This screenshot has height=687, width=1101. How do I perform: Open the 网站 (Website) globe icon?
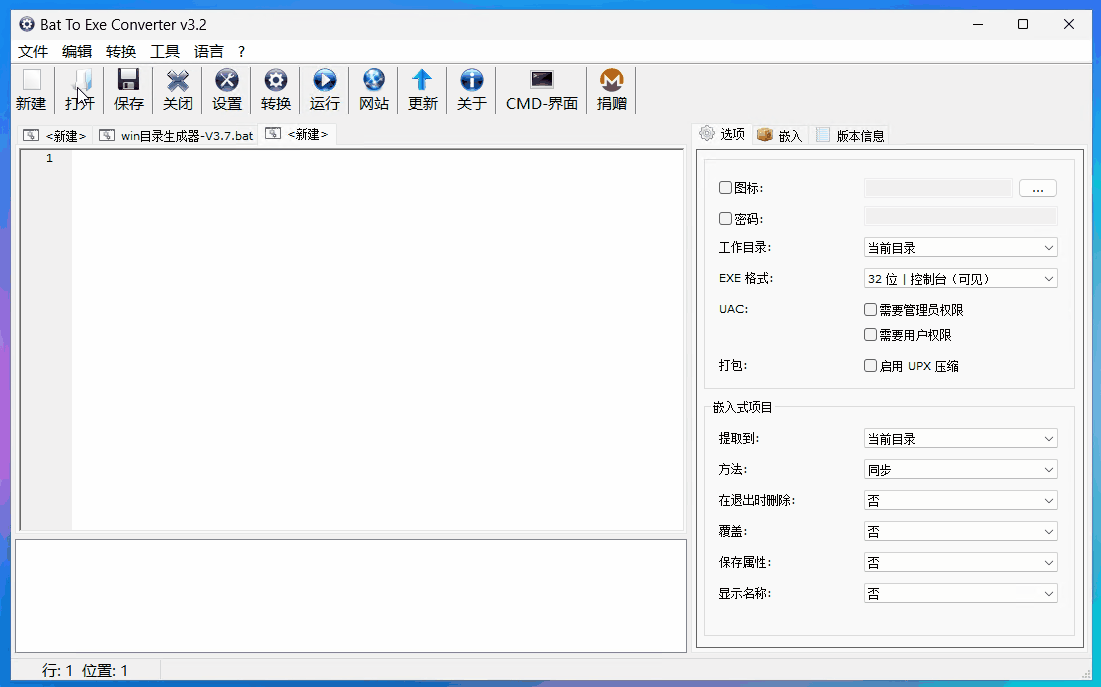(x=374, y=81)
